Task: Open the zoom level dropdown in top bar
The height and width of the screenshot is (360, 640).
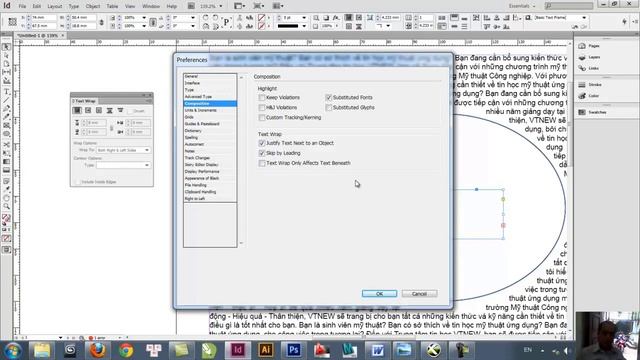Action: (x=221, y=6)
